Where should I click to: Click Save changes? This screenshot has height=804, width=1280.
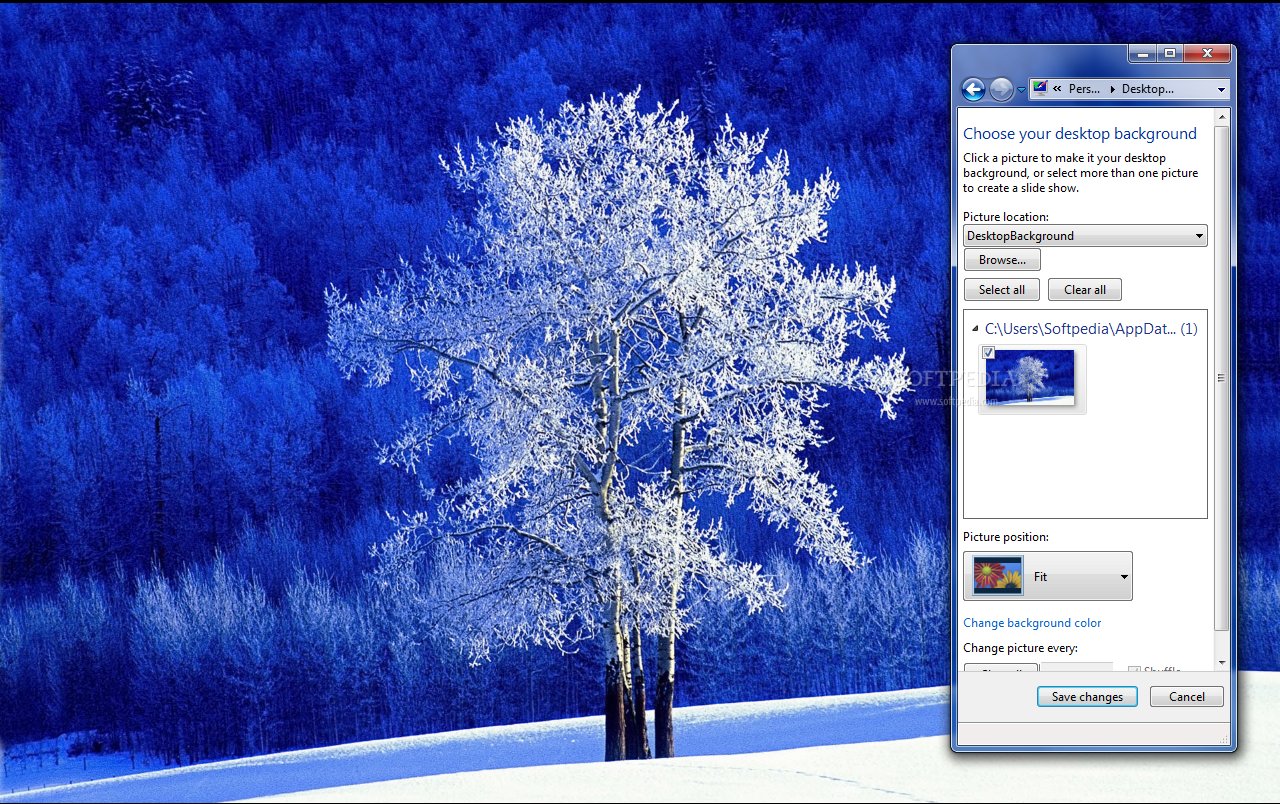pos(1087,697)
